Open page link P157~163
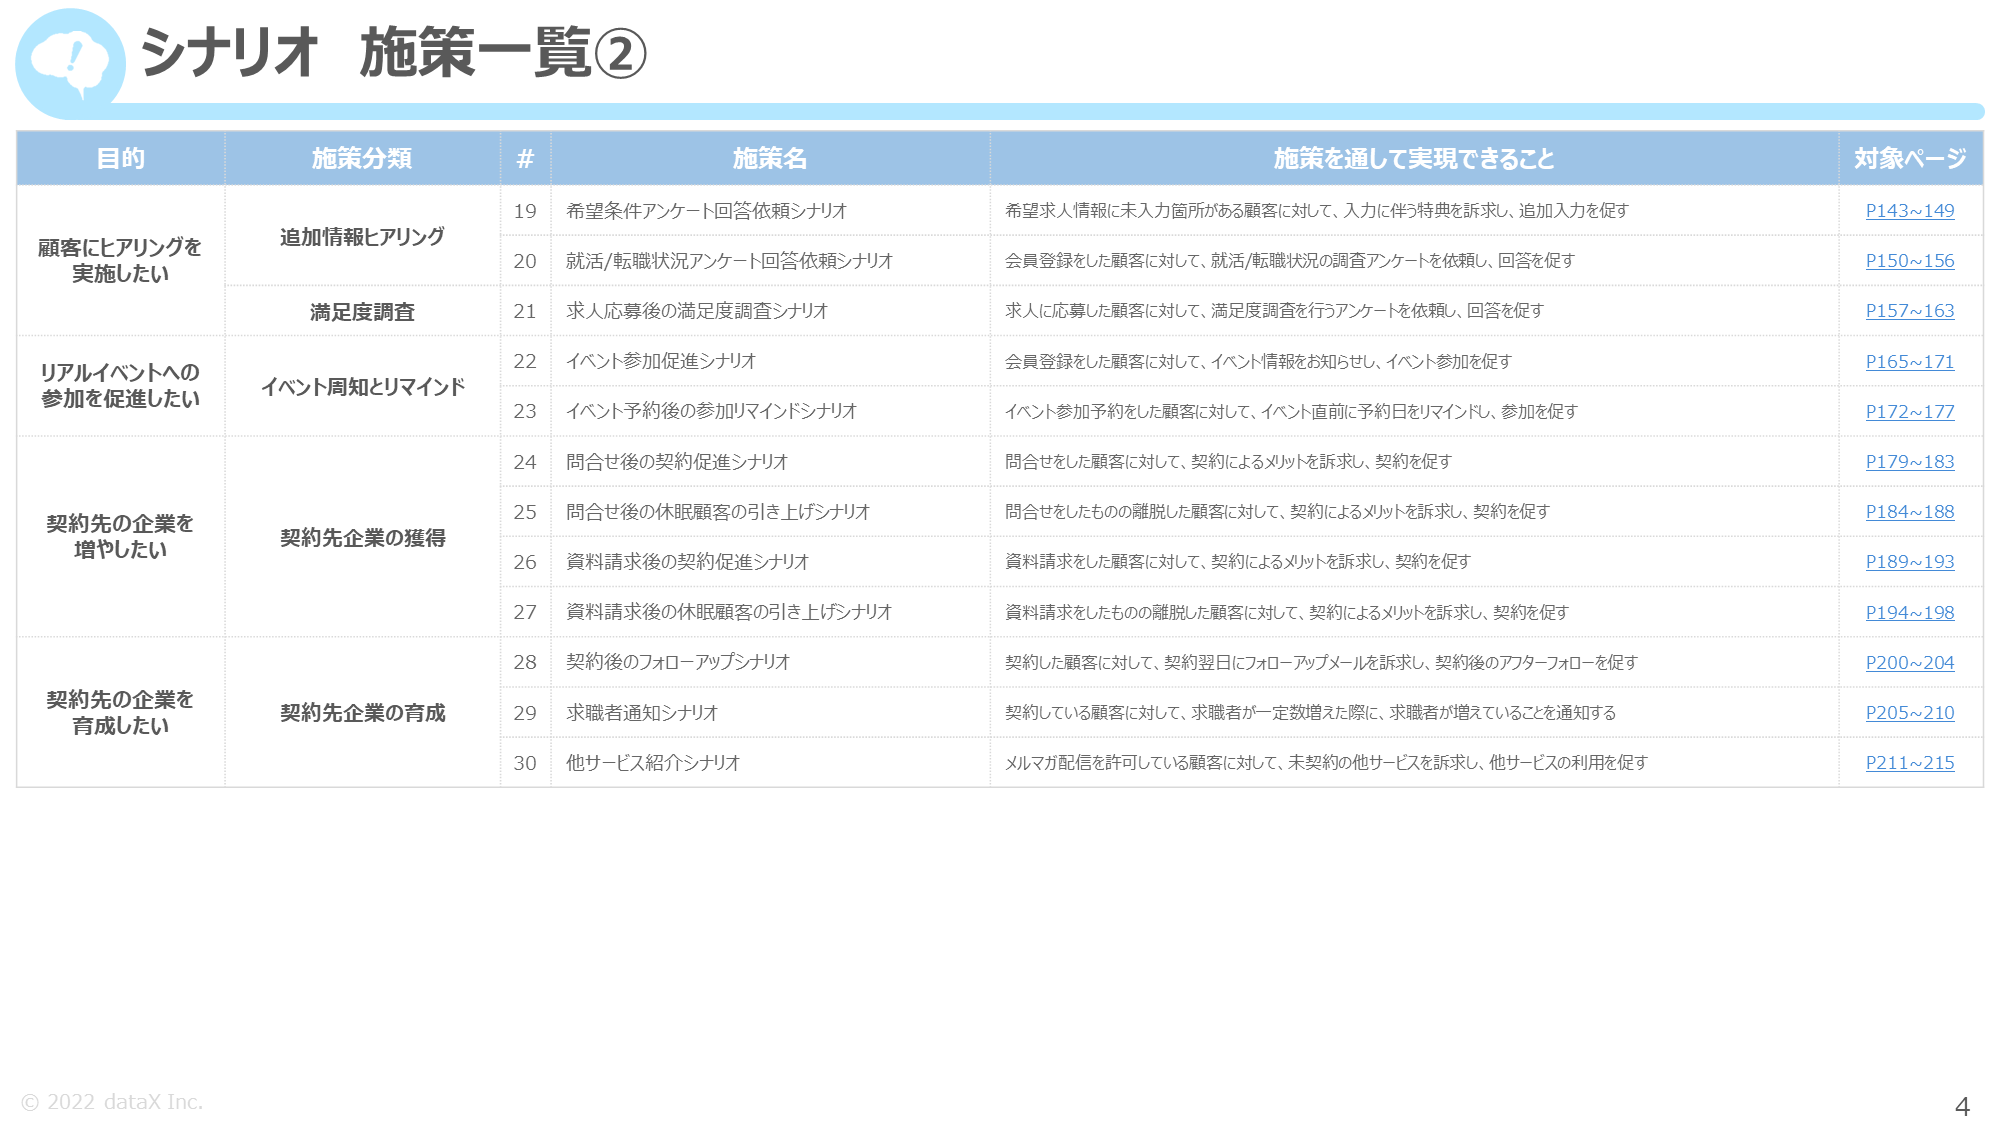The height and width of the screenshot is (1125, 2000). coord(1909,311)
